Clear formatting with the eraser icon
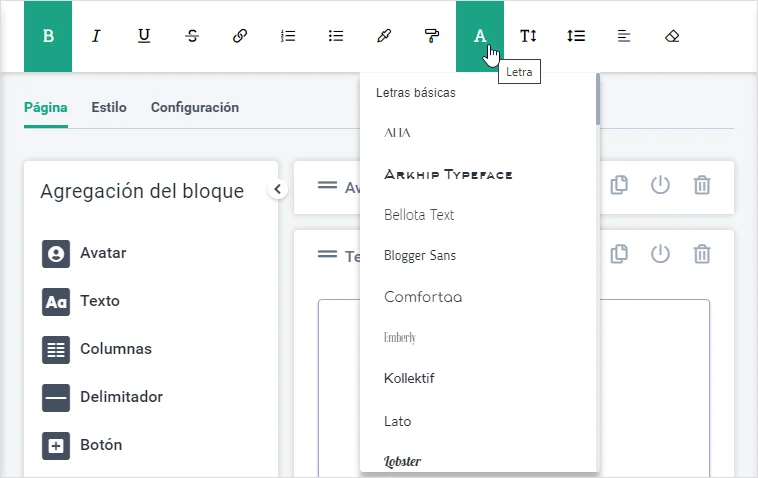758x478 pixels. pos(672,36)
